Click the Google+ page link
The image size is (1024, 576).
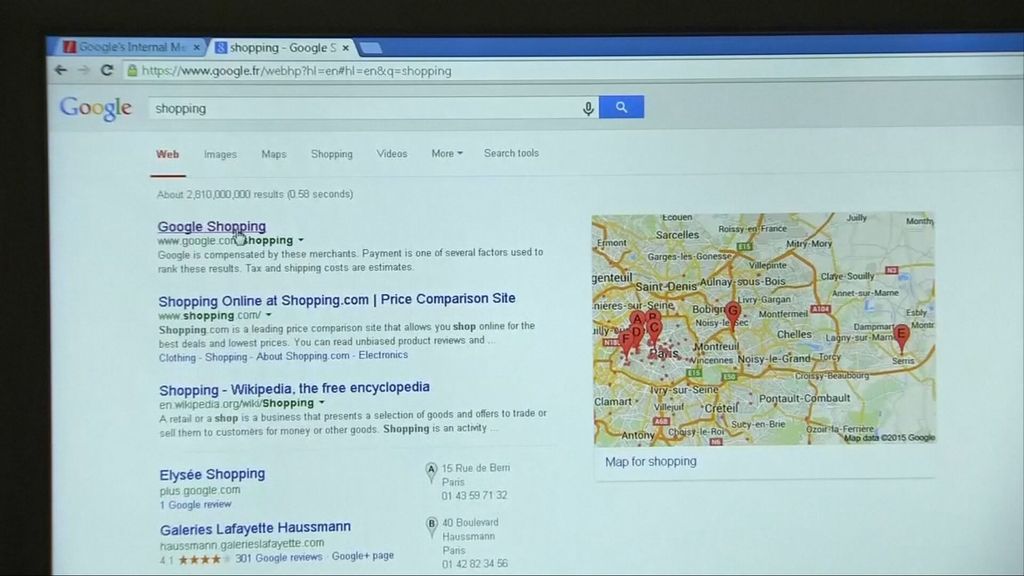tap(362, 556)
